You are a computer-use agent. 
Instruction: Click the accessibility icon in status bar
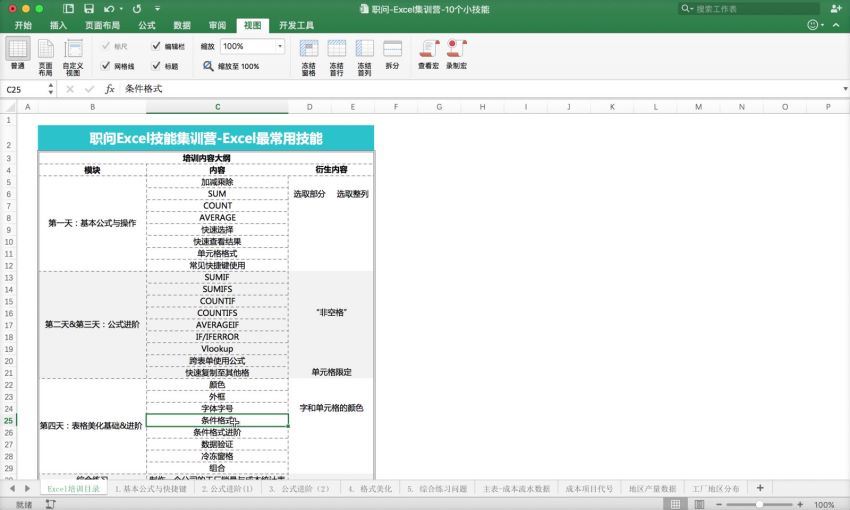(50, 504)
